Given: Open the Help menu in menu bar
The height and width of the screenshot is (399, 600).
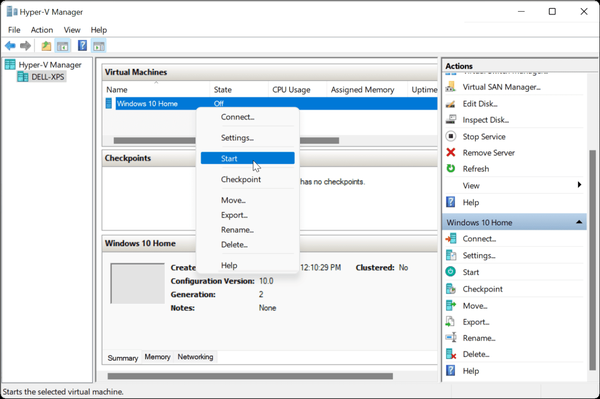Looking at the screenshot, I should (x=99, y=30).
